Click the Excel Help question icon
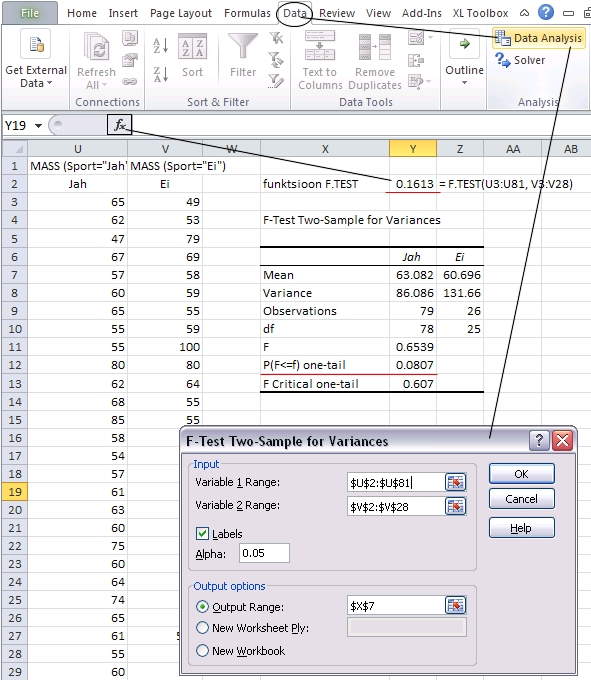Viewport: 591px width, 680px height. click(x=545, y=13)
